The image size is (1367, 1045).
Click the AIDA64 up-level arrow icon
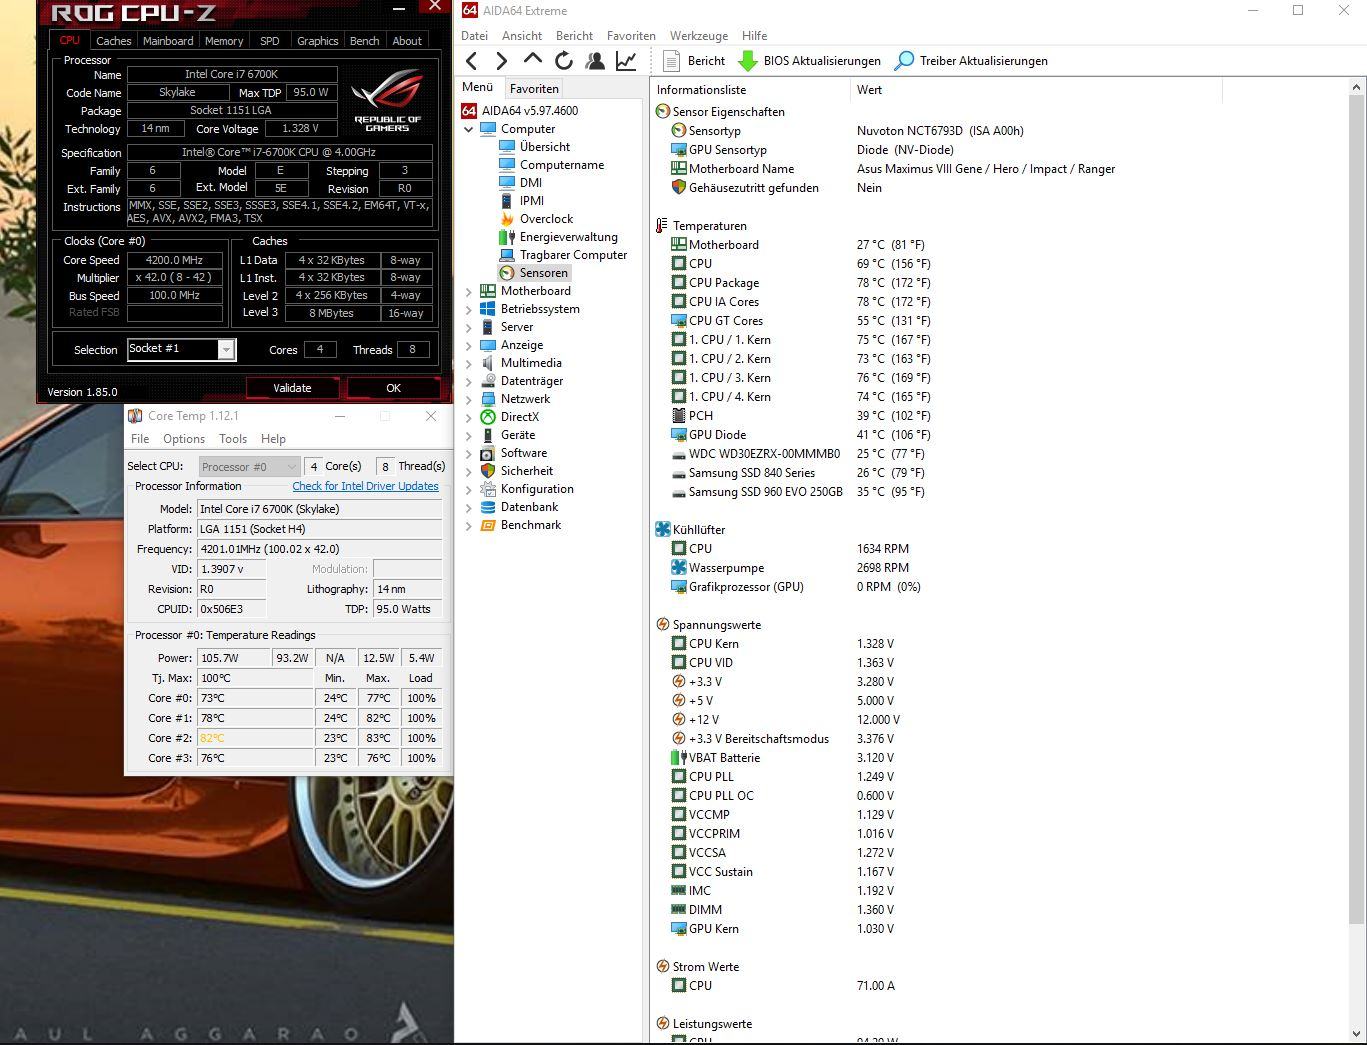[533, 61]
